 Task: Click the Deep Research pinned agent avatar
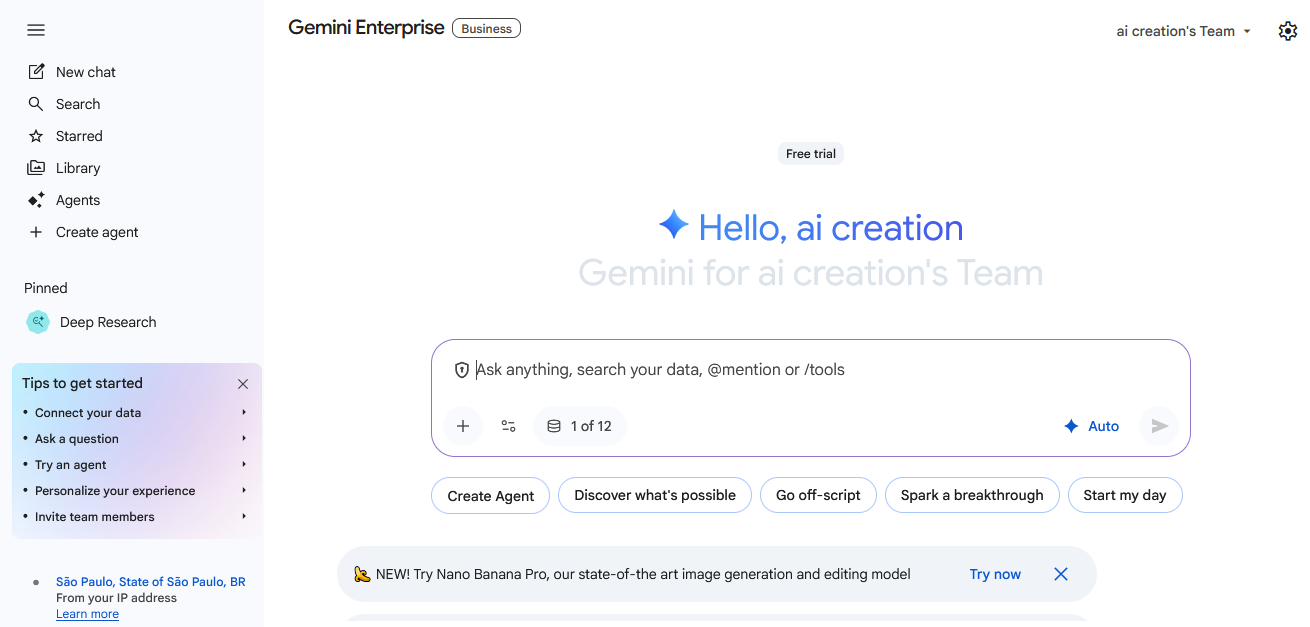tap(38, 322)
